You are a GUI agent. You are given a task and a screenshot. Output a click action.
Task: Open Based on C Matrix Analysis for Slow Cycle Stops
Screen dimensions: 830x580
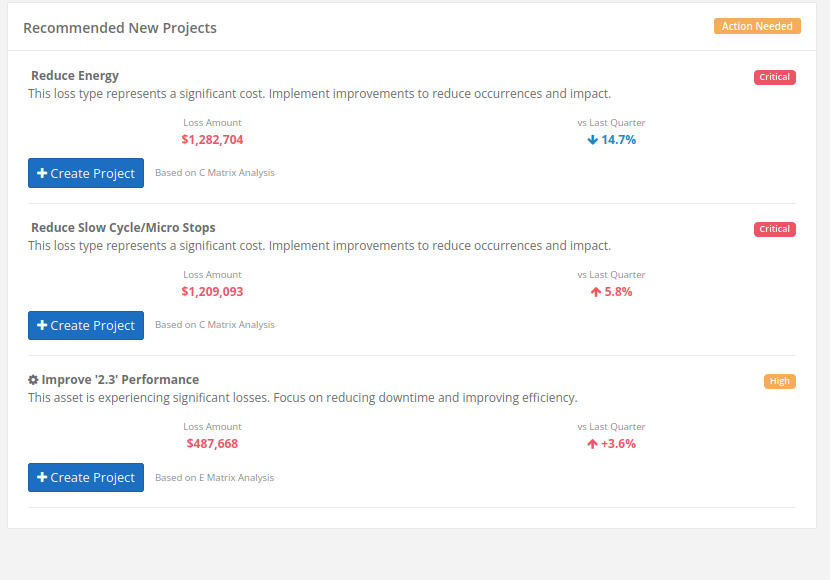point(214,324)
